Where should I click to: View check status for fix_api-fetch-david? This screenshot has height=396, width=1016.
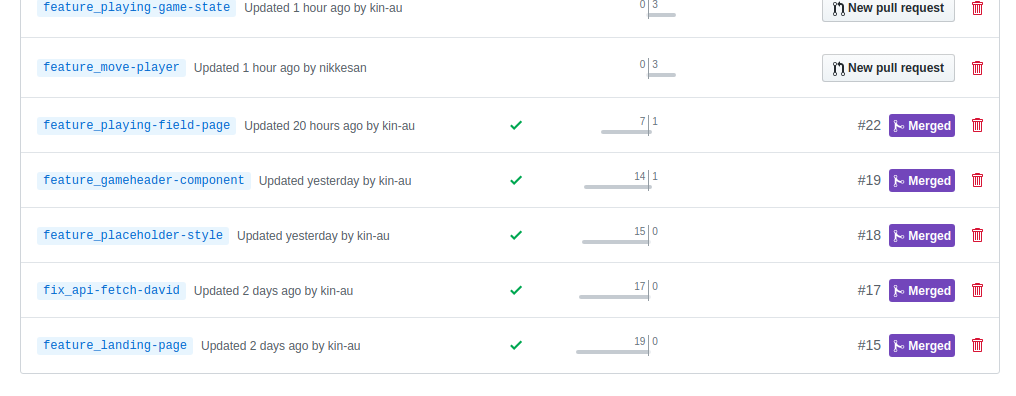[x=516, y=290]
